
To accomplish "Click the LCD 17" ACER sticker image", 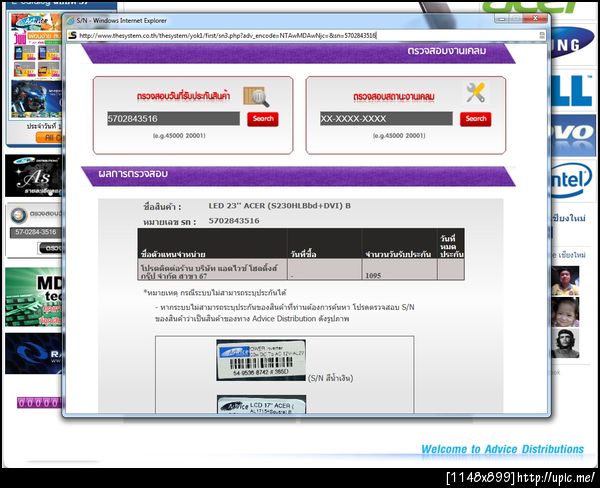I will pyautogui.click(x=261, y=404).
